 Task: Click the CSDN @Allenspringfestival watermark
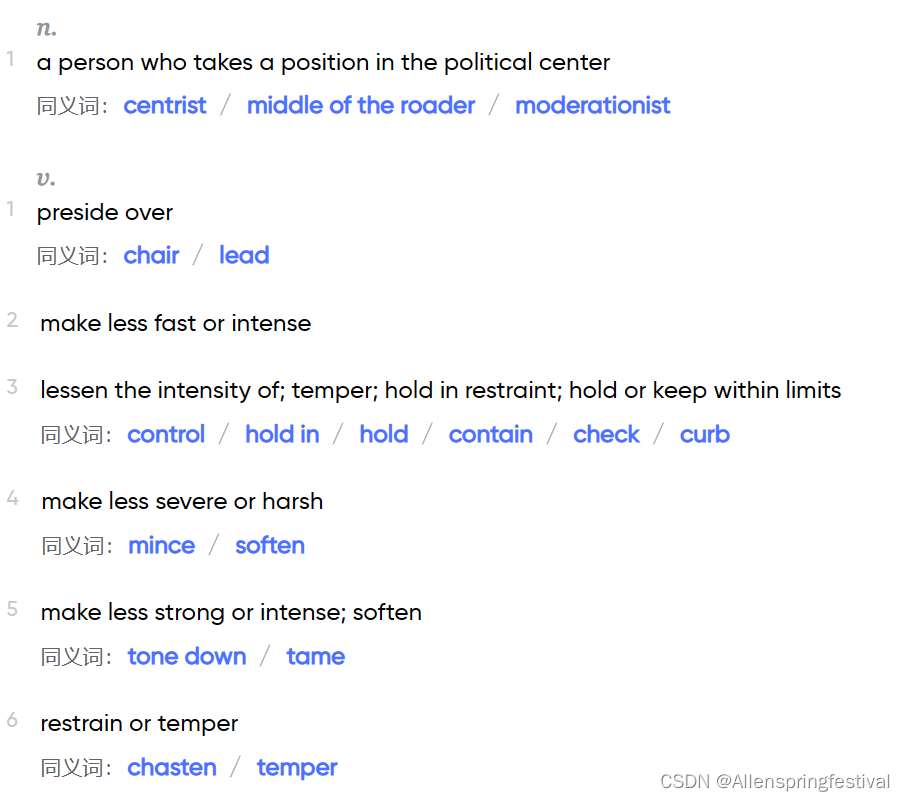pyautogui.click(x=775, y=781)
